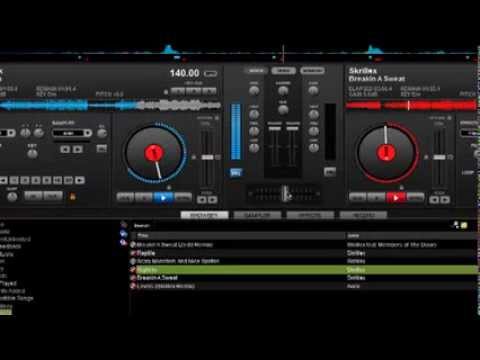
Task: Switch to the MIXER panel tab
Action: point(256,71)
